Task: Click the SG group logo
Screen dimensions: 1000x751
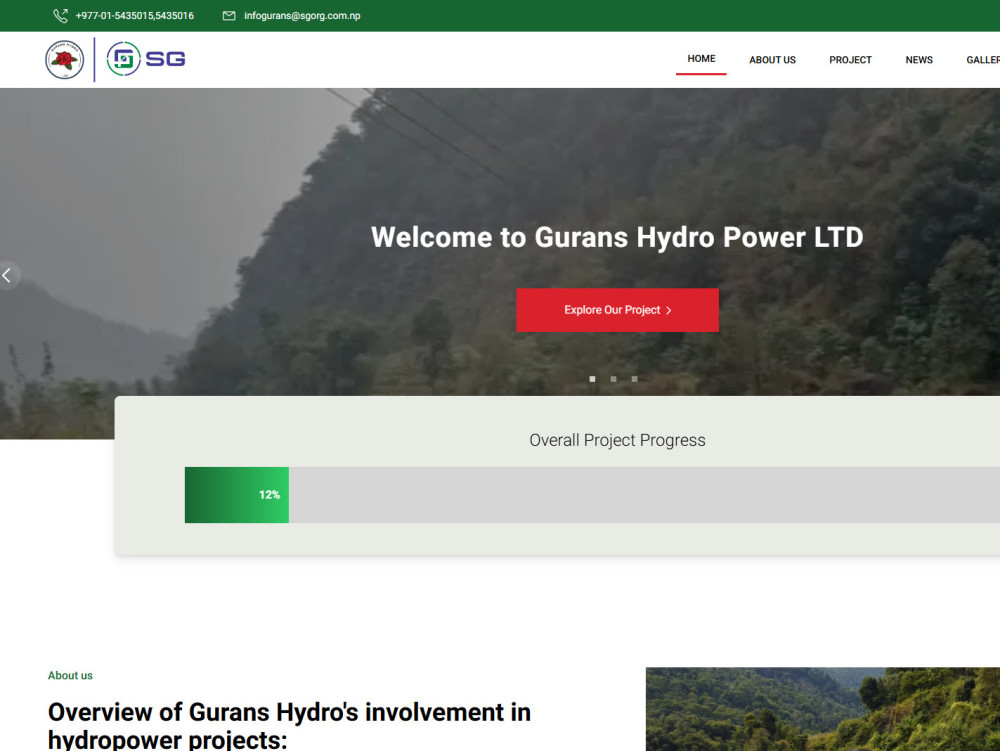Action: point(146,59)
